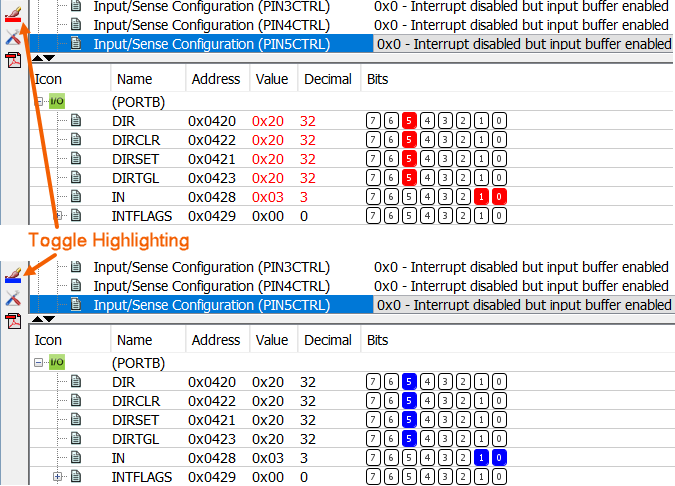675x486 pixels.
Task: Click the green I/O icon in the red-highlight view
Action: point(56,102)
